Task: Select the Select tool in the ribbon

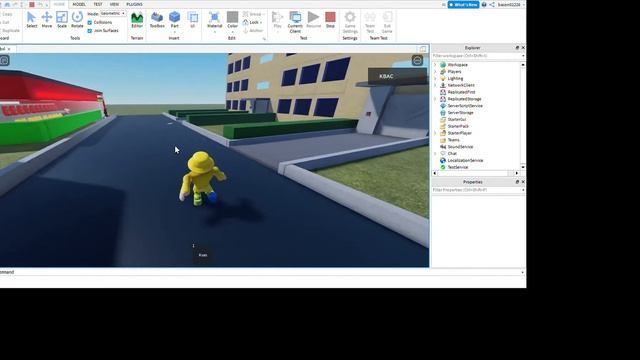Action: [x=31, y=20]
